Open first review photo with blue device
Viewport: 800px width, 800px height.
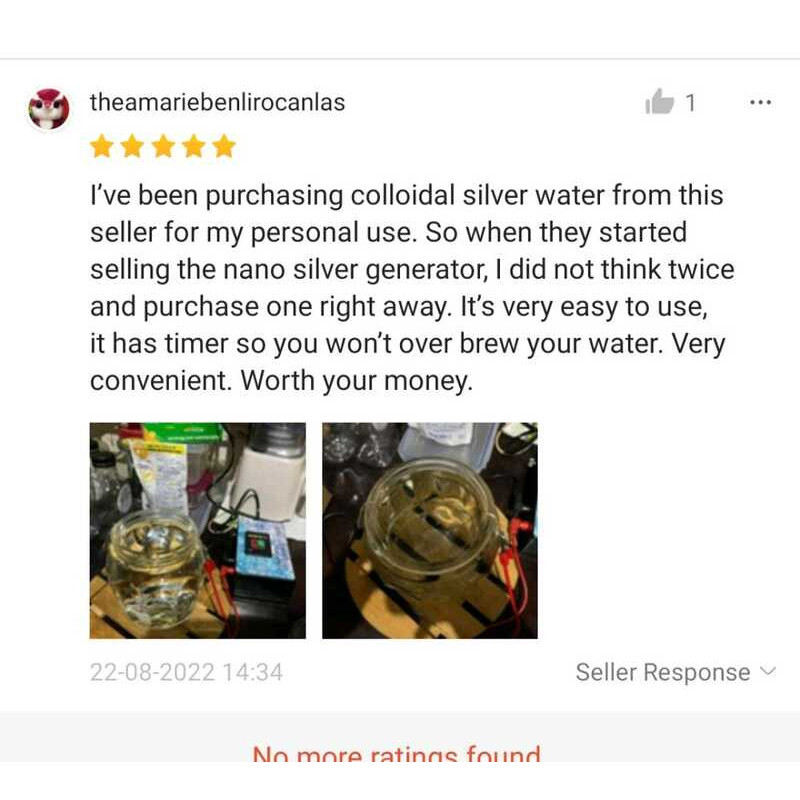(197, 530)
